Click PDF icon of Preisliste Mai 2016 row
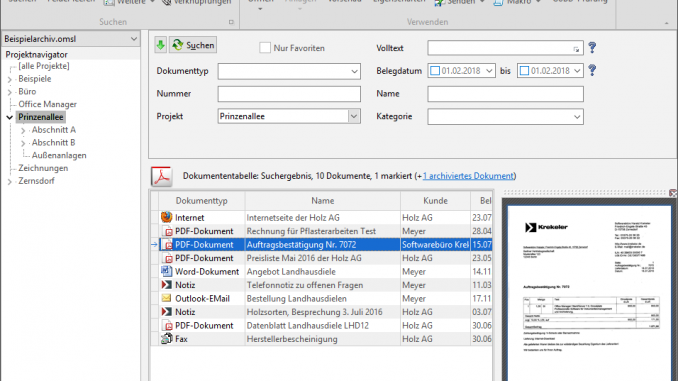This screenshot has height=381, width=678. 167,258
